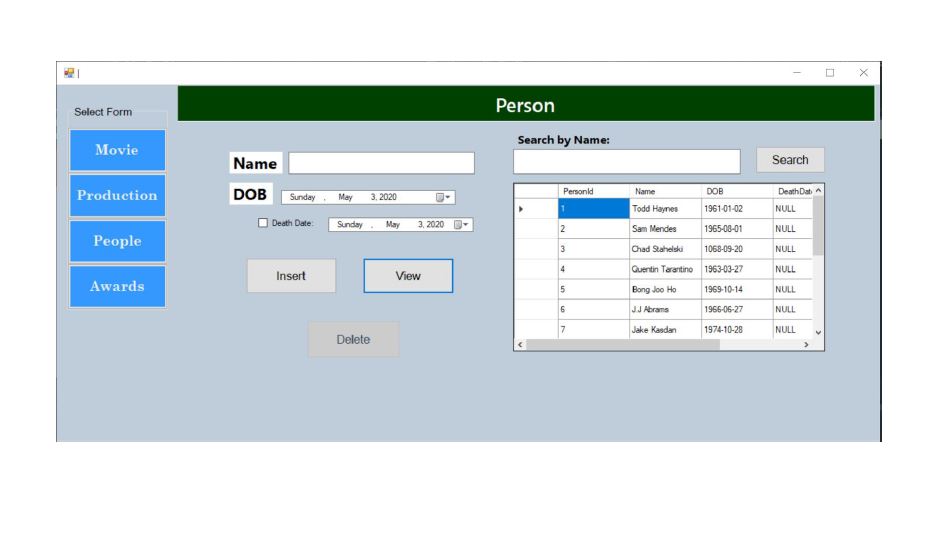939x540 pixels.
Task: Click the grid's scroll down arrow
Action: [818, 333]
